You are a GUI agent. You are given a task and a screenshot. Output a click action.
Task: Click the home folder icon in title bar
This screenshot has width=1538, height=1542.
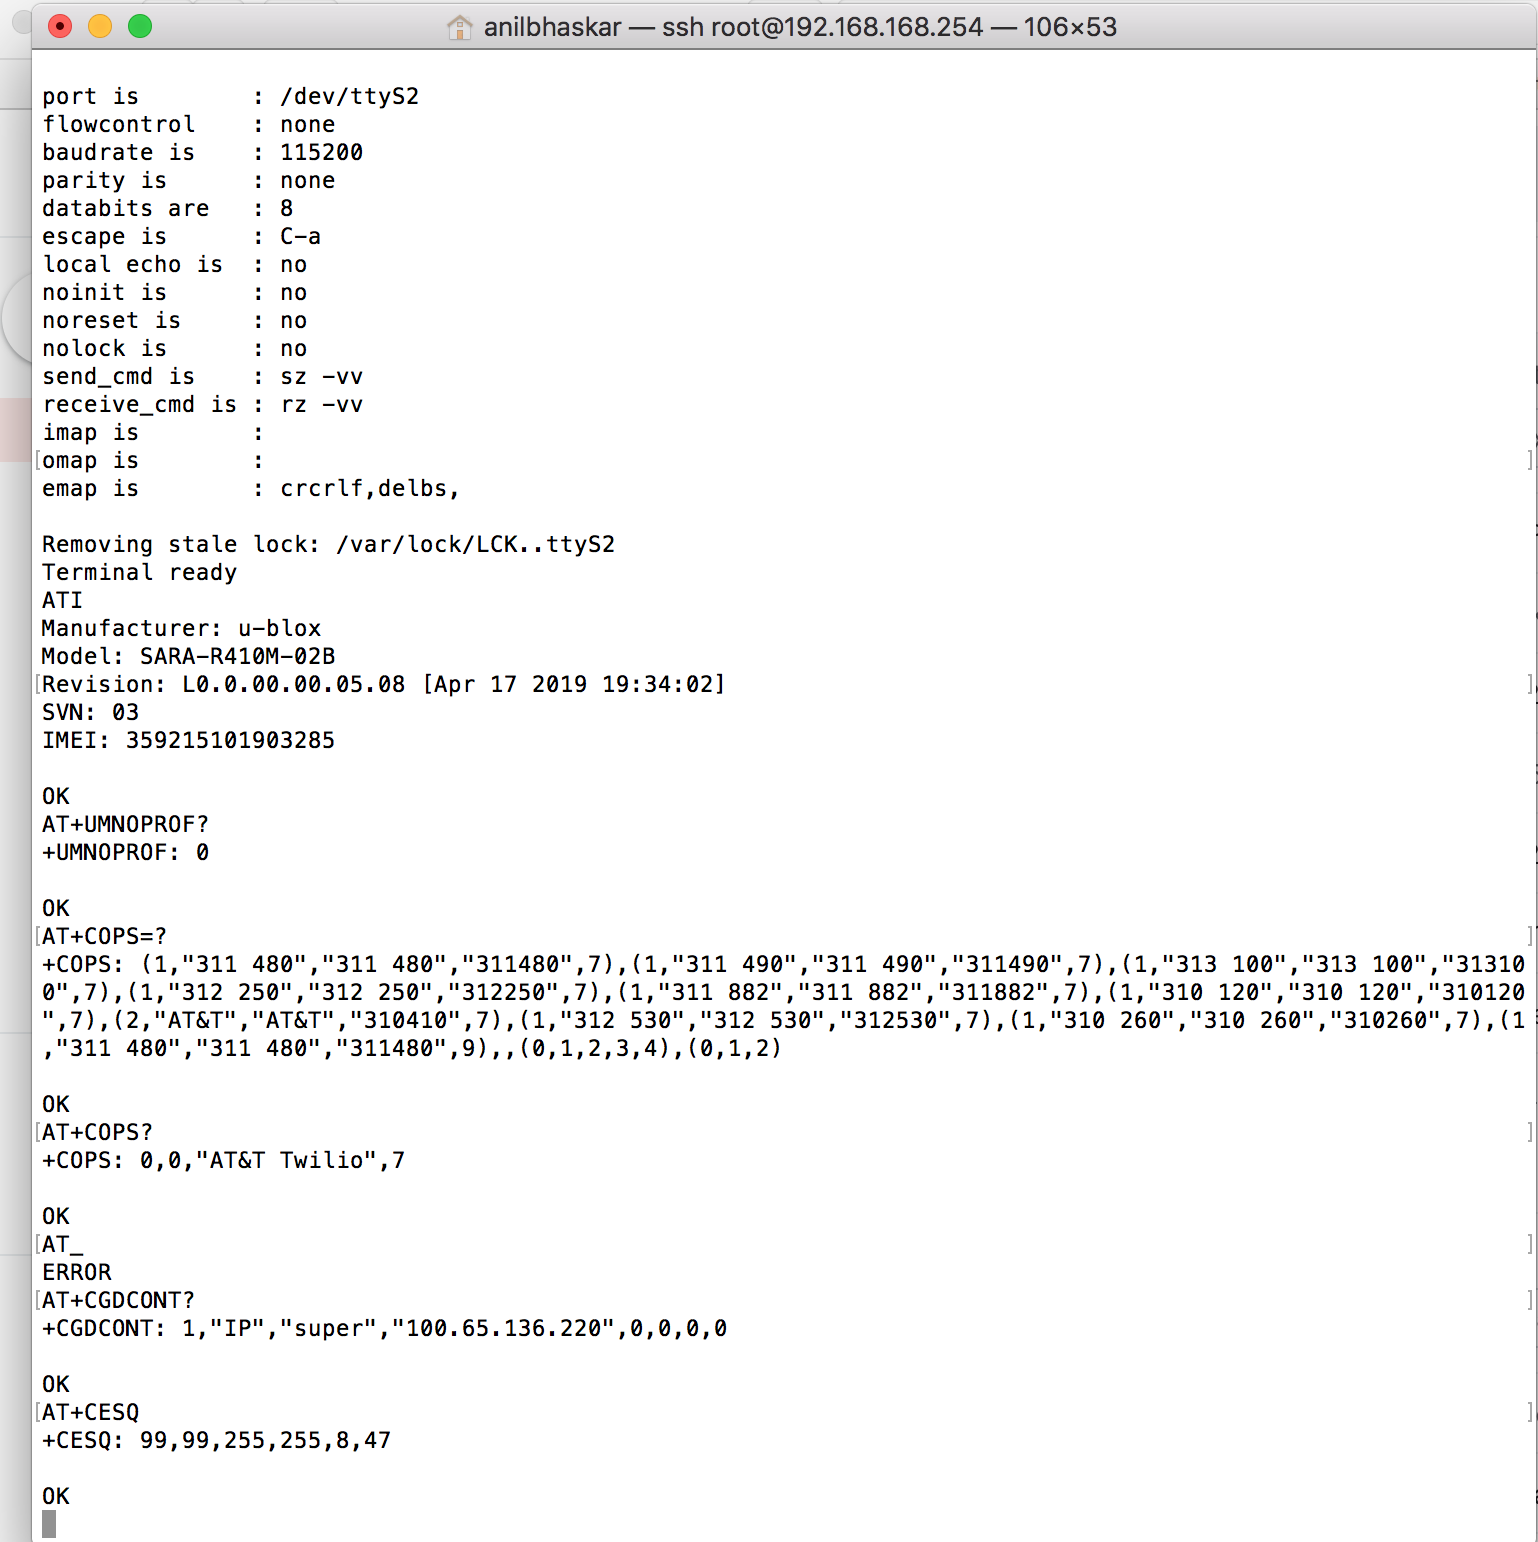click(459, 27)
